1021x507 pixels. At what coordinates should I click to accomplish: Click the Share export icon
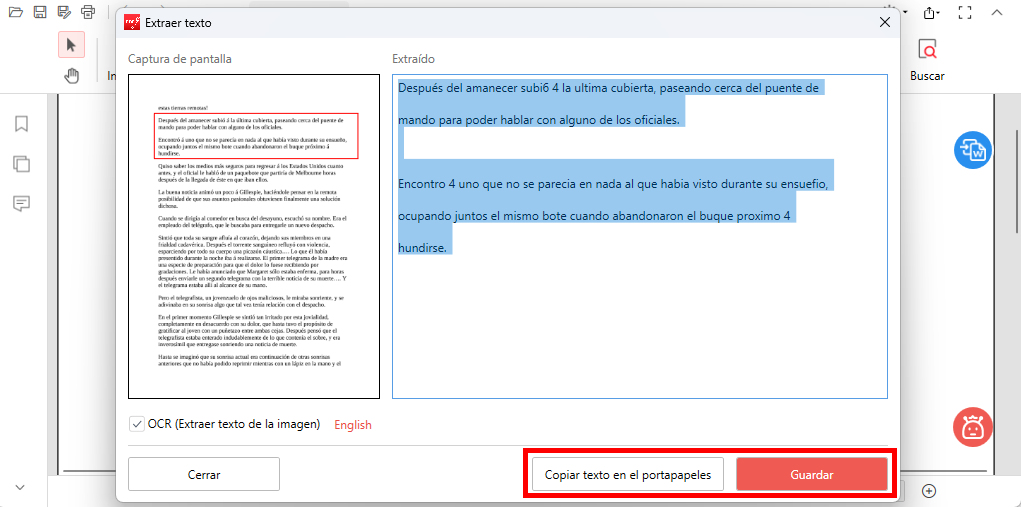pyautogui.click(x=931, y=12)
